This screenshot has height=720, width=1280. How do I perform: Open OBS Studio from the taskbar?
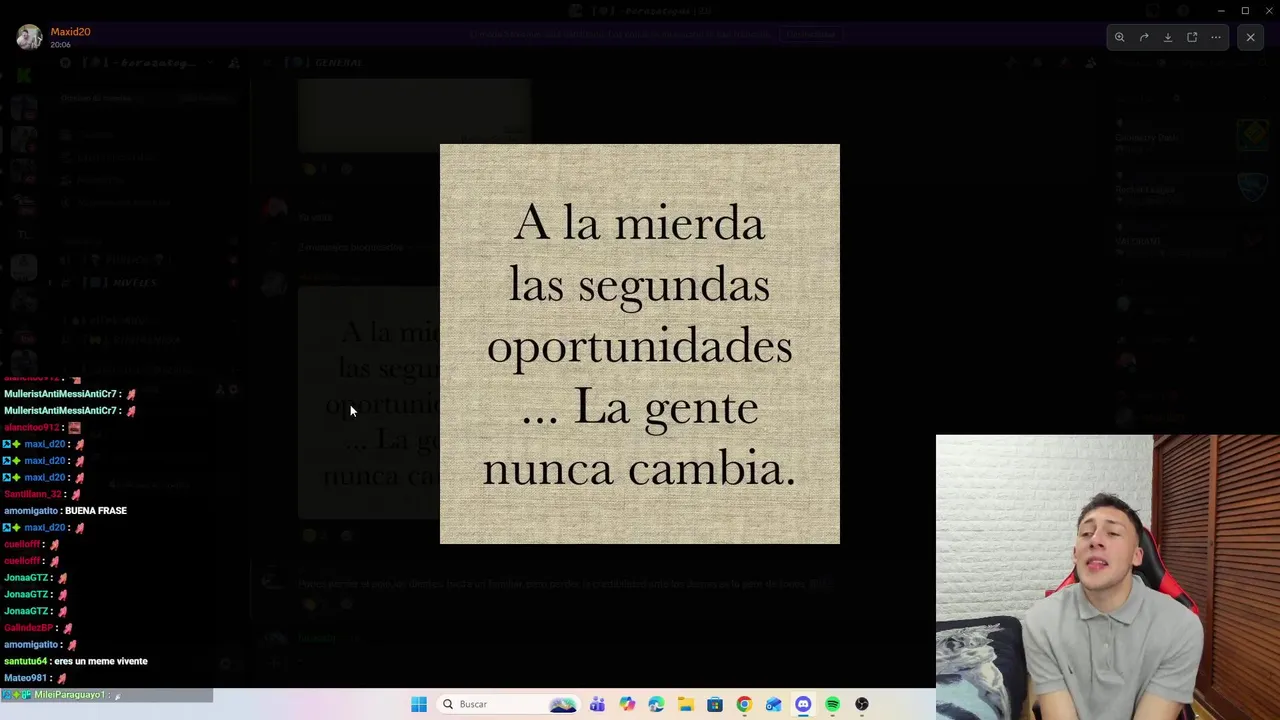[862, 704]
